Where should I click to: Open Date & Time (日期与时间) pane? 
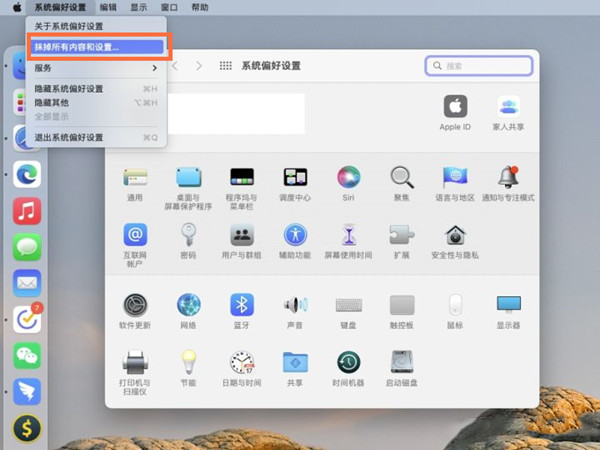(x=241, y=363)
